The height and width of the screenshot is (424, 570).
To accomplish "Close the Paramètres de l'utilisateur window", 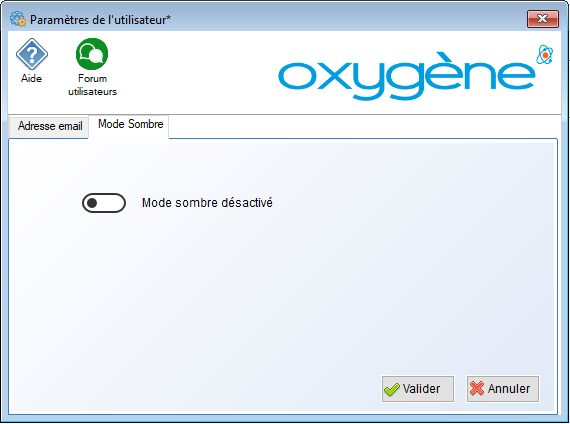I will click(x=543, y=19).
